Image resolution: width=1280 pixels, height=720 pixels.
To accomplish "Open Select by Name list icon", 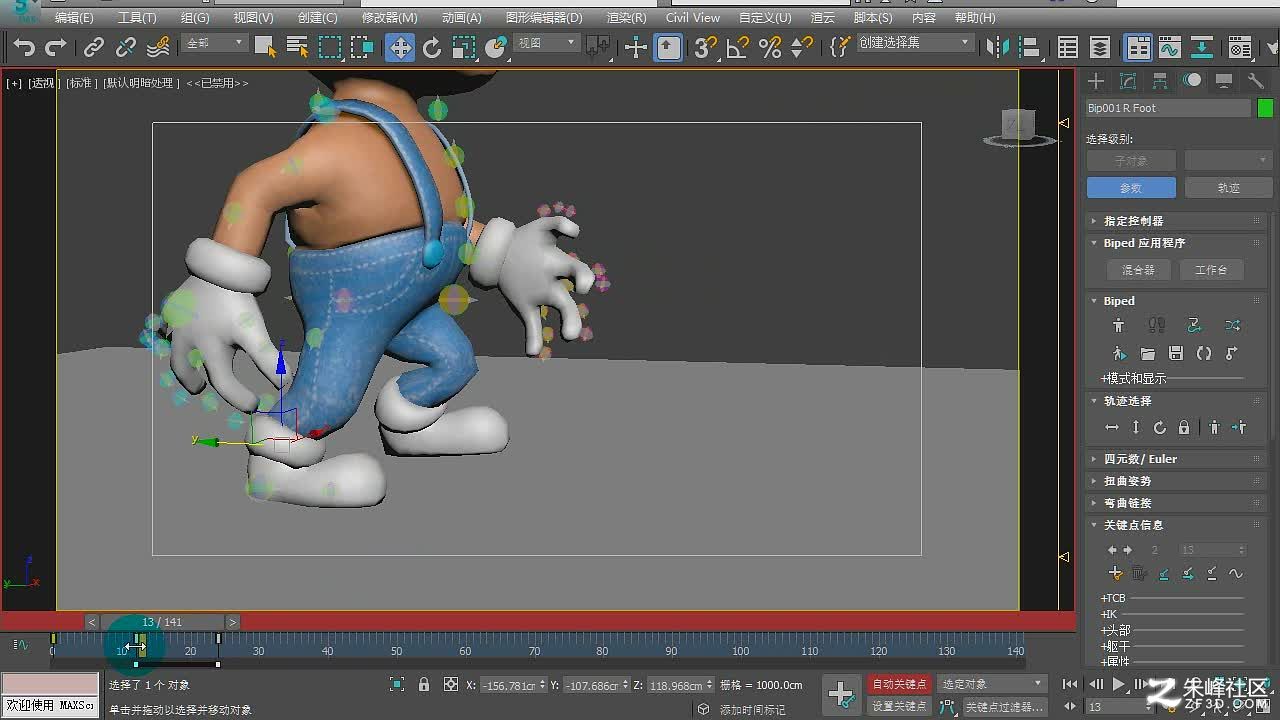I will (x=297, y=47).
